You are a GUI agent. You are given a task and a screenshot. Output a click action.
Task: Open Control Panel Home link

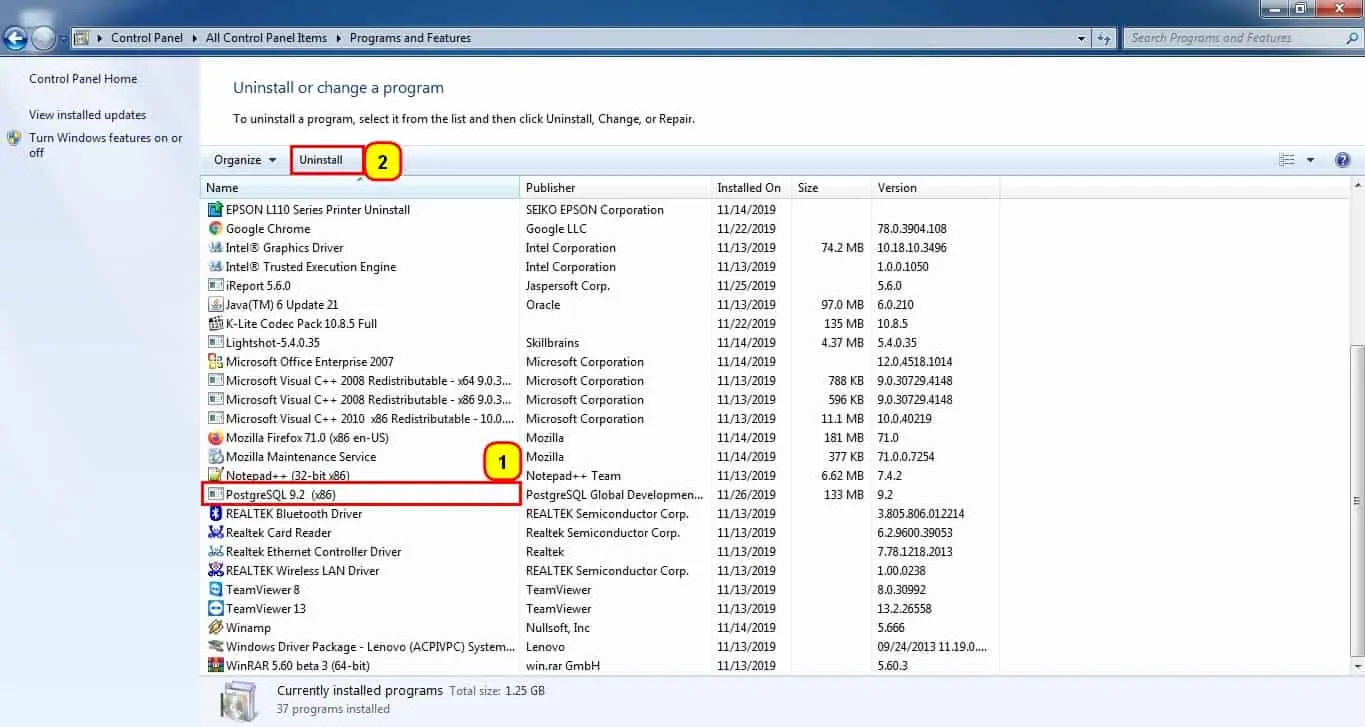click(83, 79)
